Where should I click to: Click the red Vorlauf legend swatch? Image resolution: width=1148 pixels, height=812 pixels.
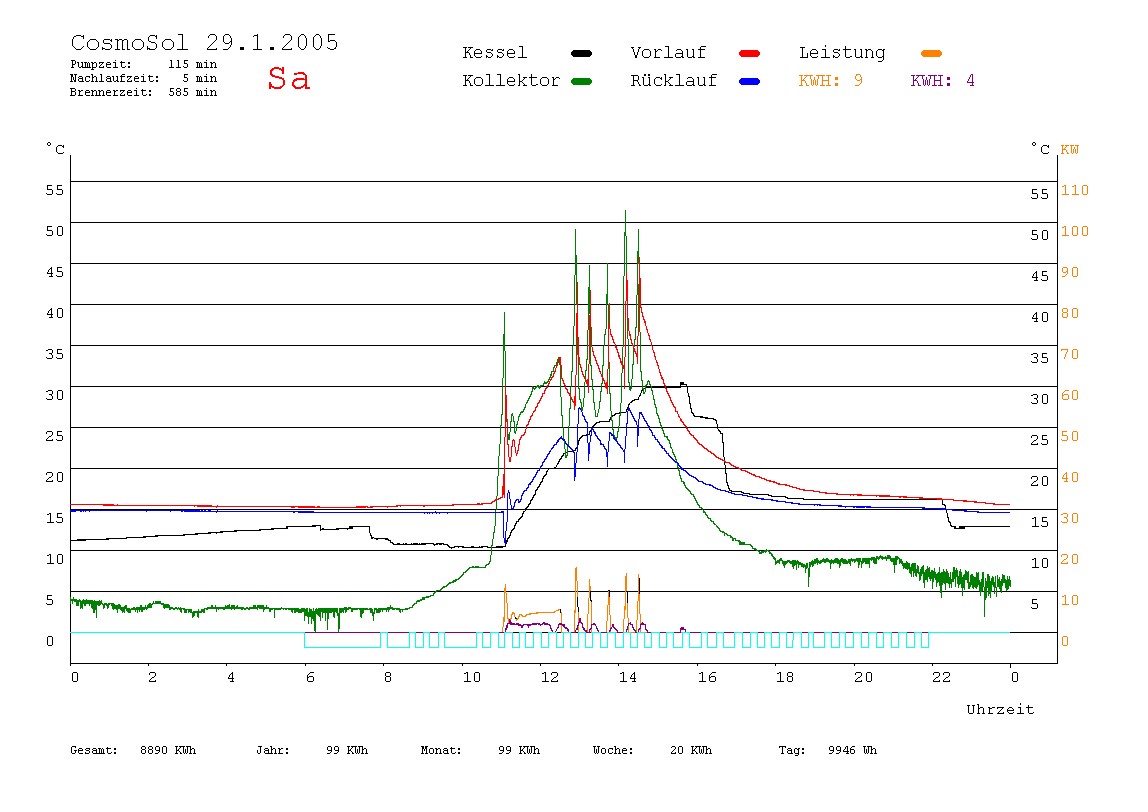pos(750,53)
